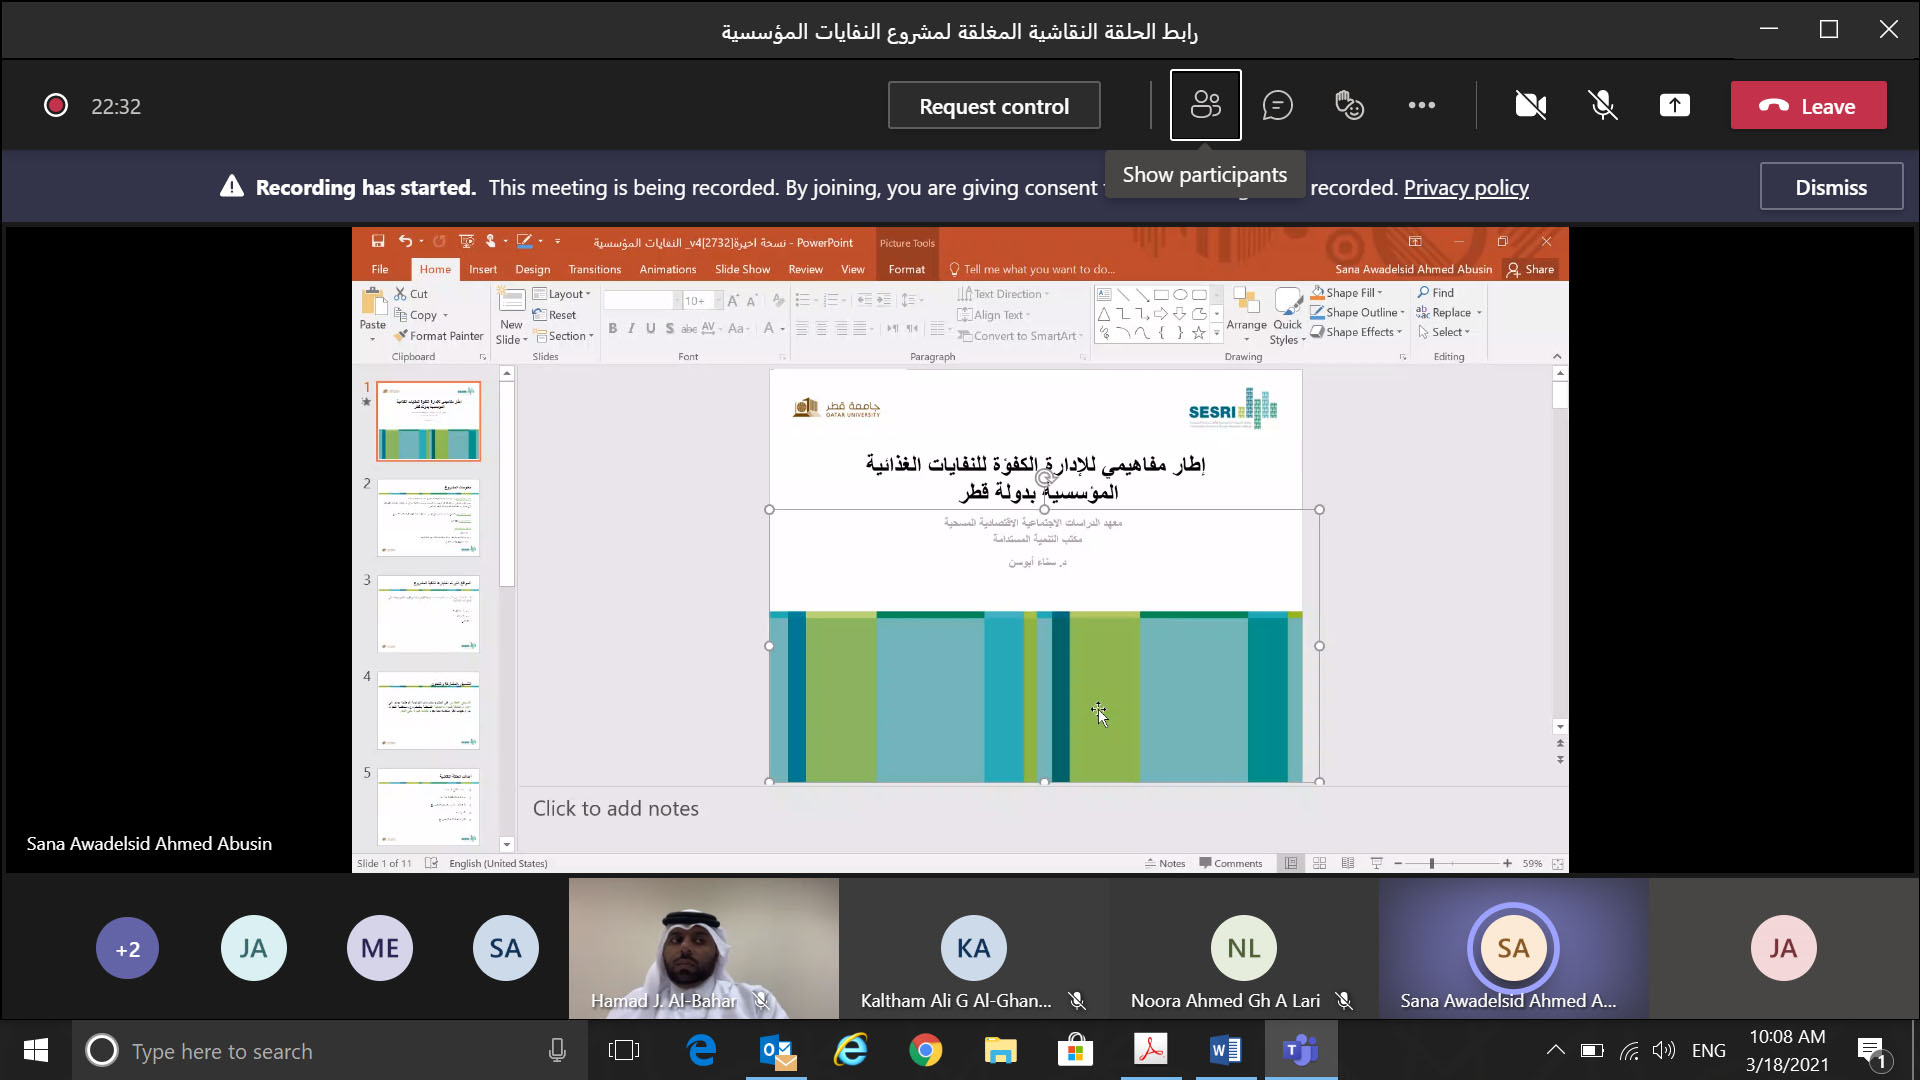1920x1080 pixels.
Task: Open Outlook from the taskbar
Action: [777, 1051]
